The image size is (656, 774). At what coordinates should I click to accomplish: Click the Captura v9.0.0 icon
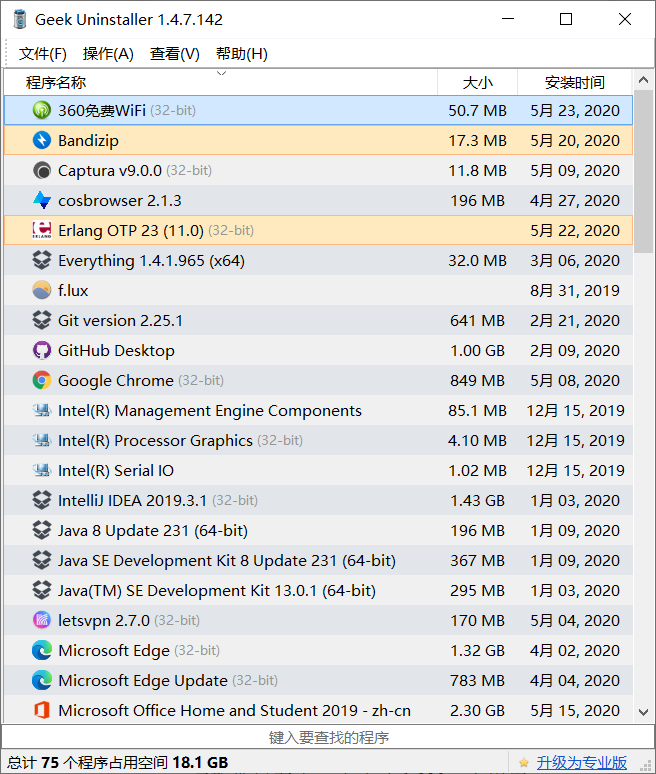pos(42,170)
